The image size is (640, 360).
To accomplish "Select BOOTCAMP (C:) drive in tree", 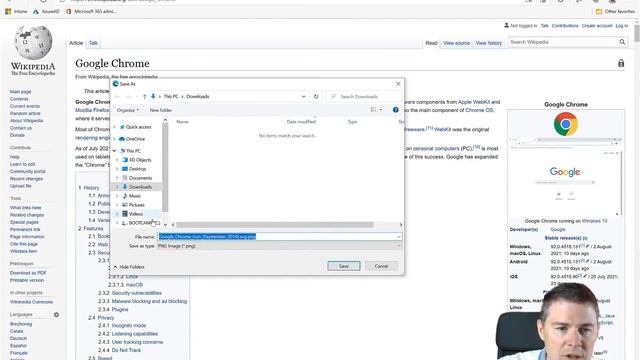I will [x=144, y=223].
